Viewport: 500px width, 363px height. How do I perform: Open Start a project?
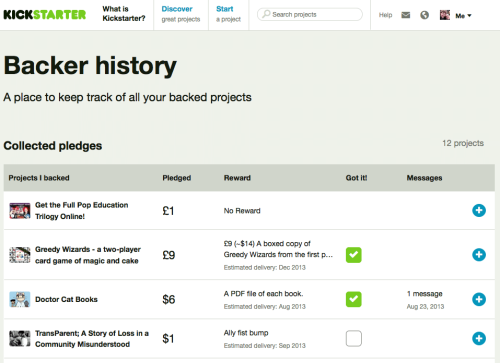coord(228,14)
